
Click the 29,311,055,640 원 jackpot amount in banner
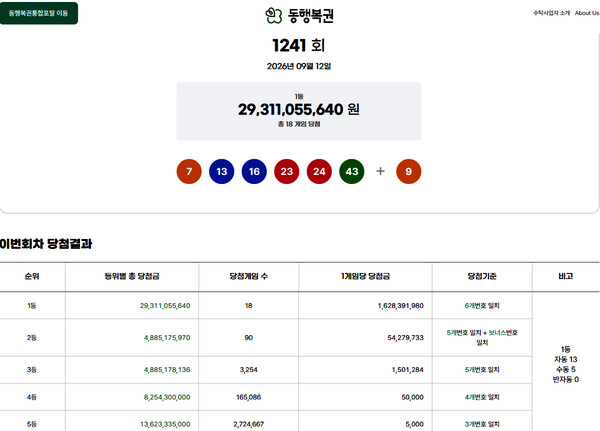(299, 109)
